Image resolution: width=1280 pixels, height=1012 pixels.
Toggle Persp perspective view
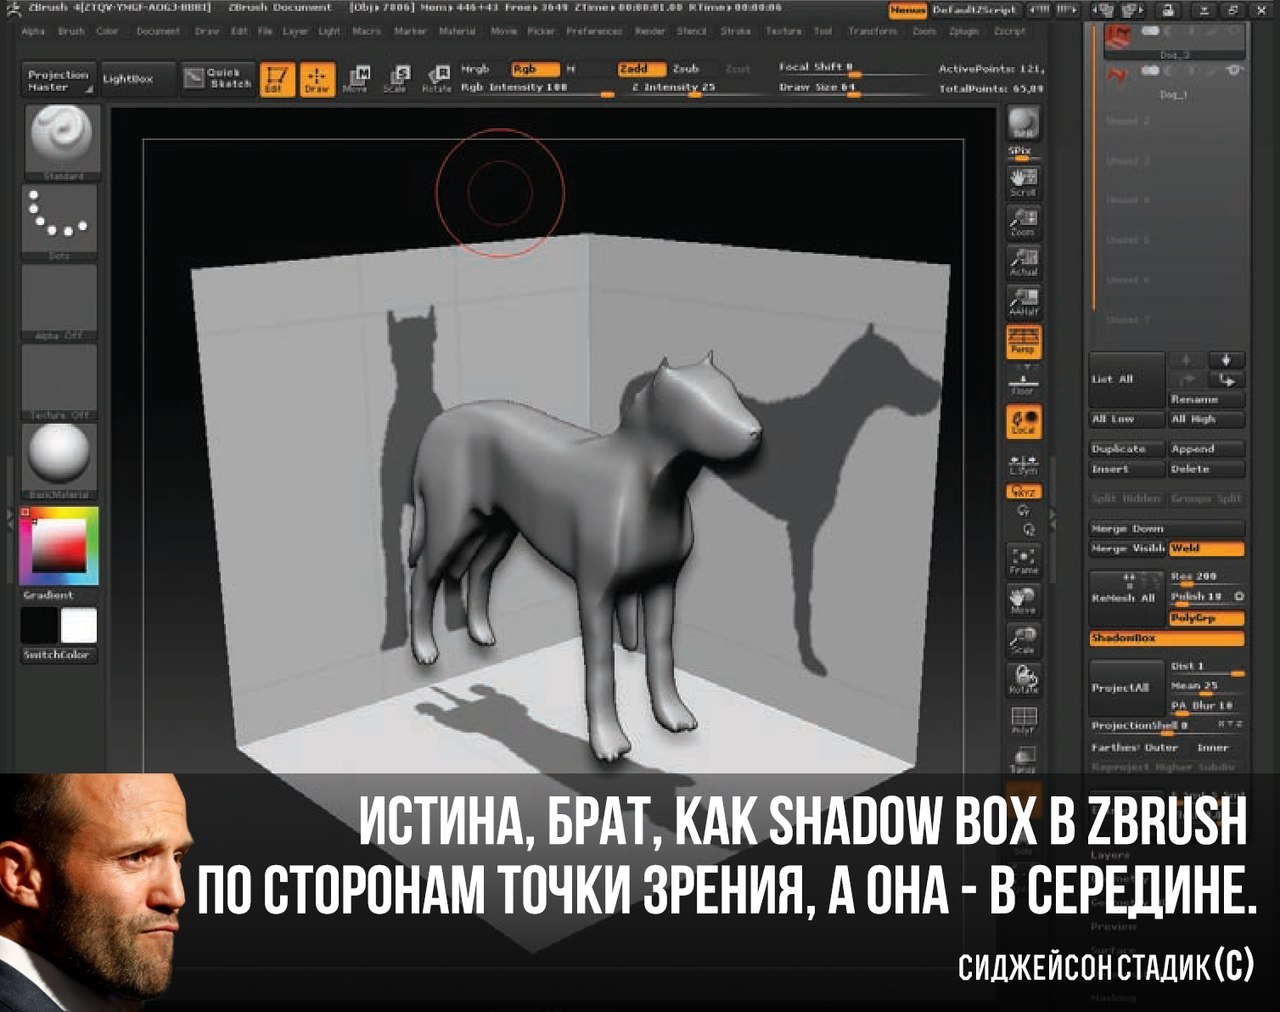click(x=1023, y=341)
